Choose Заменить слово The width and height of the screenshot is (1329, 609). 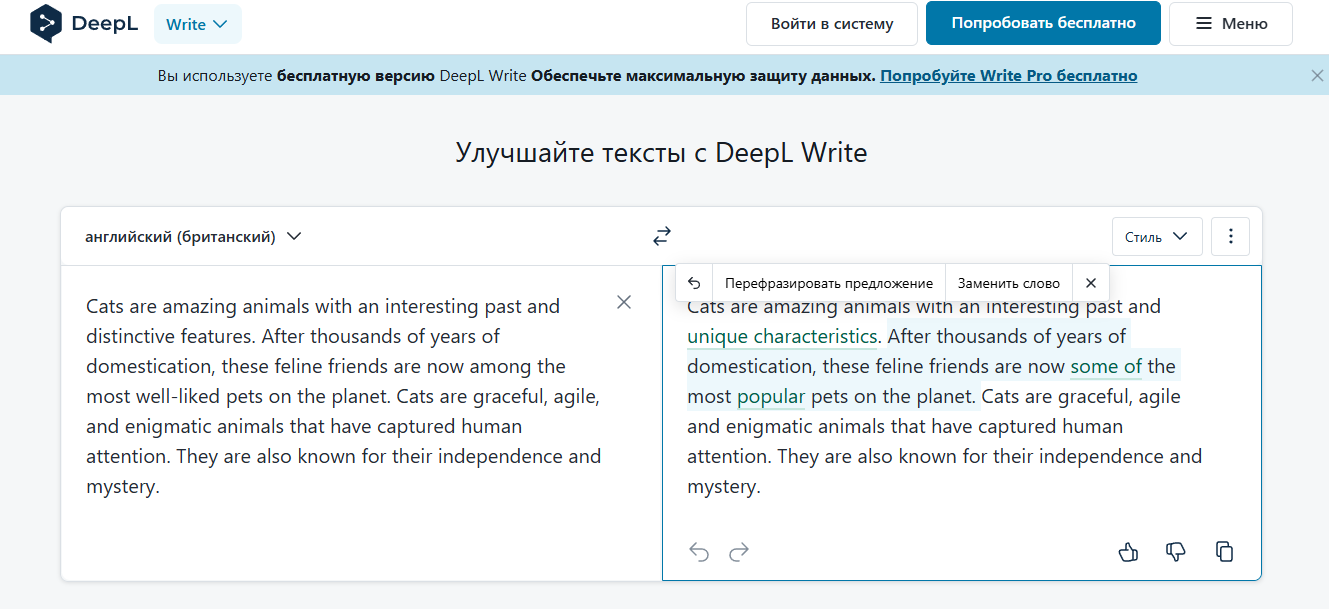(x=1008, y=283)
